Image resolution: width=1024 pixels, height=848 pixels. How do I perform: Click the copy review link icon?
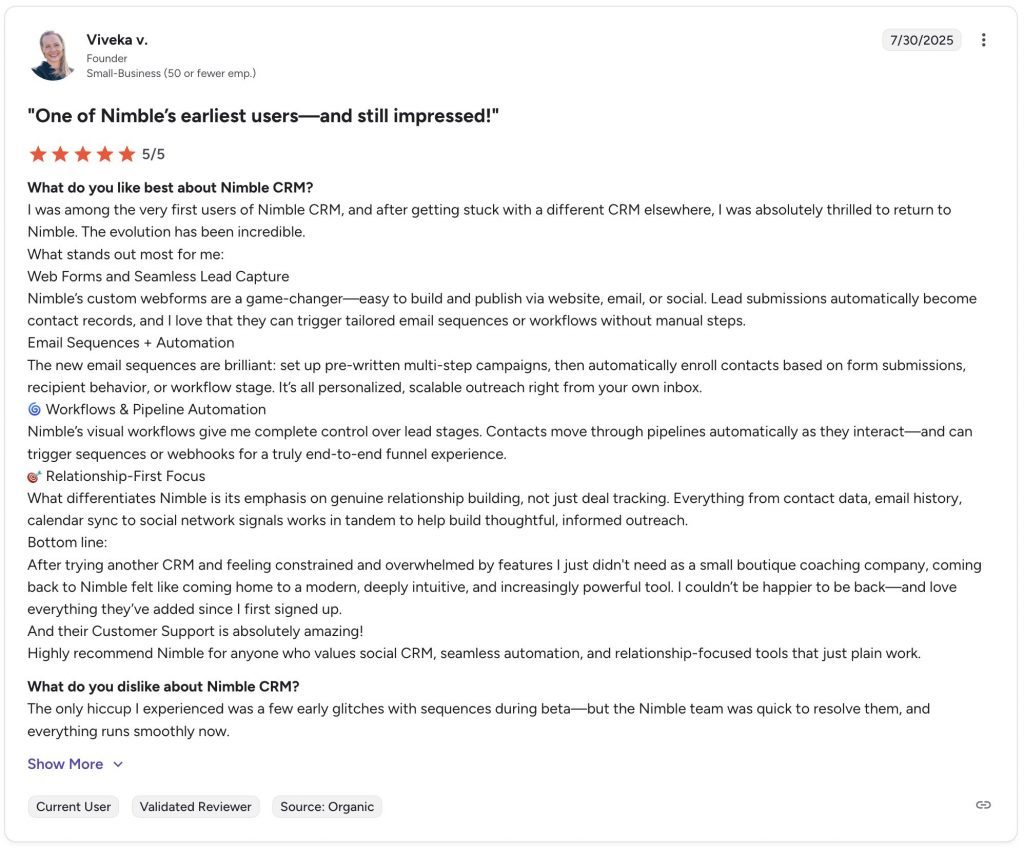click(983, 805)
